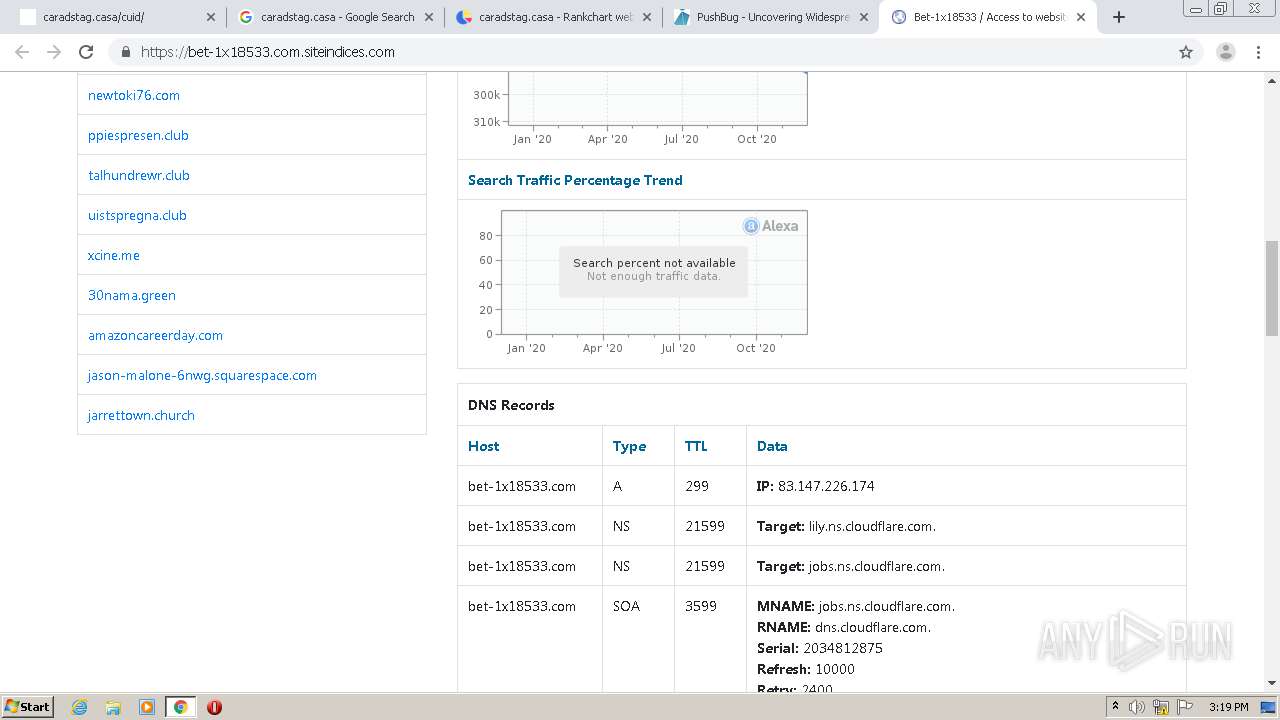Click the Host column header
Image resolution: width=1280 pixels, height=720 pixels.
click(483, 446)
